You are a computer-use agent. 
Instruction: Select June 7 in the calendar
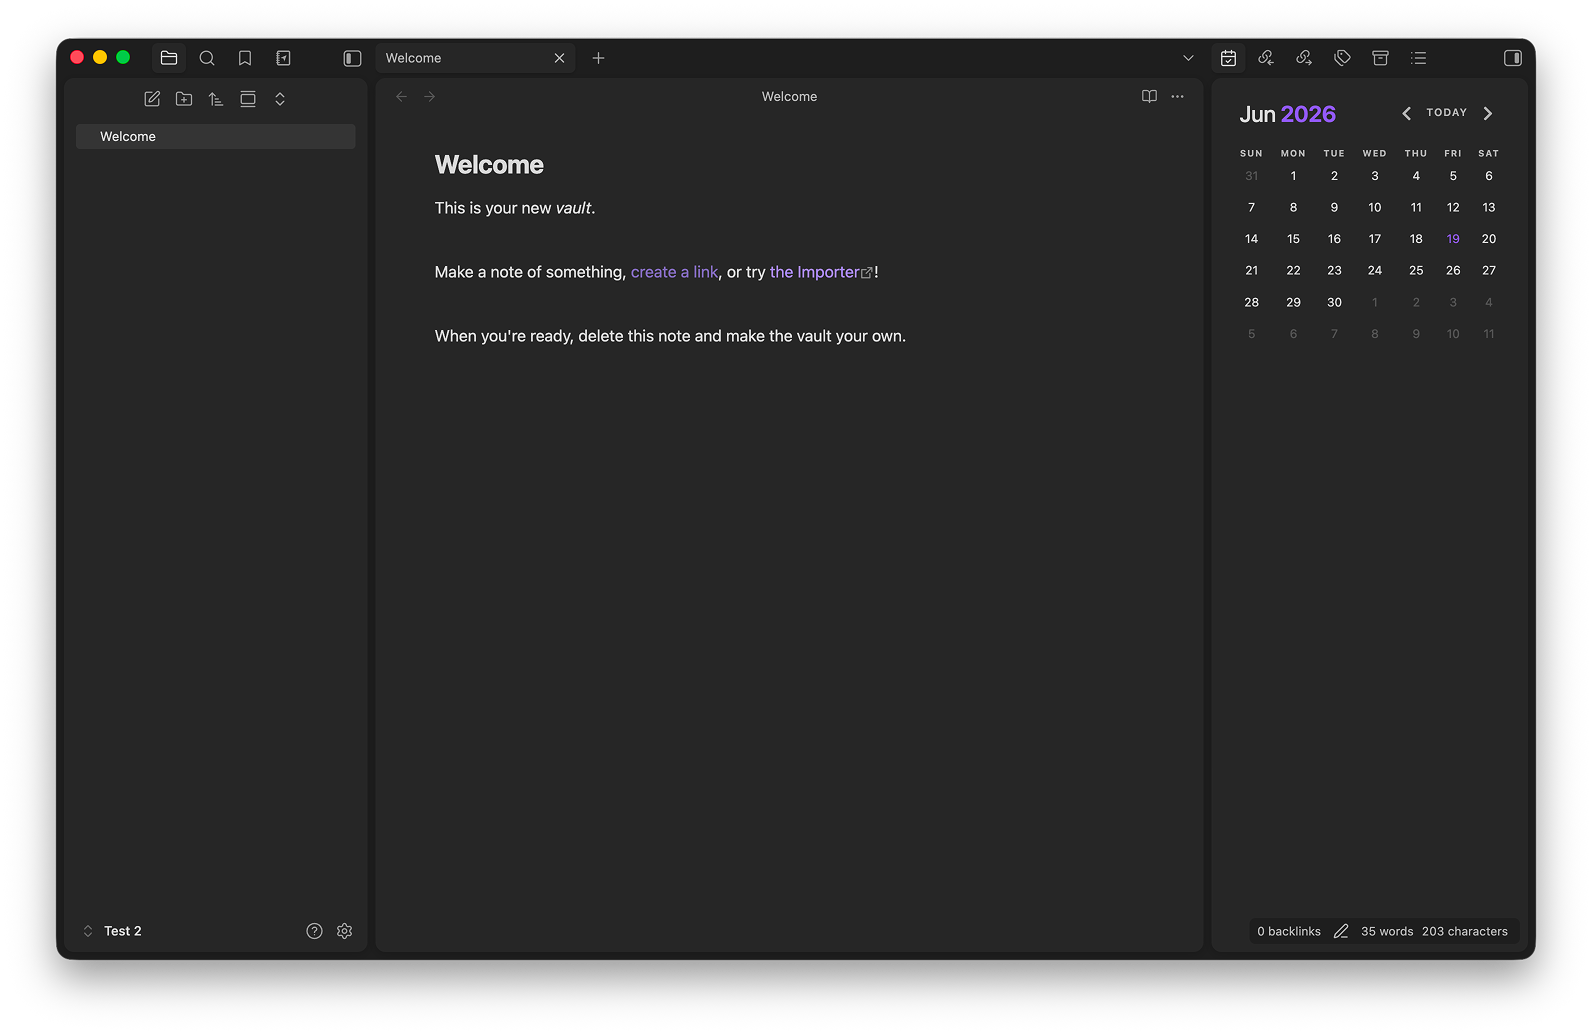click(1251, 208)
